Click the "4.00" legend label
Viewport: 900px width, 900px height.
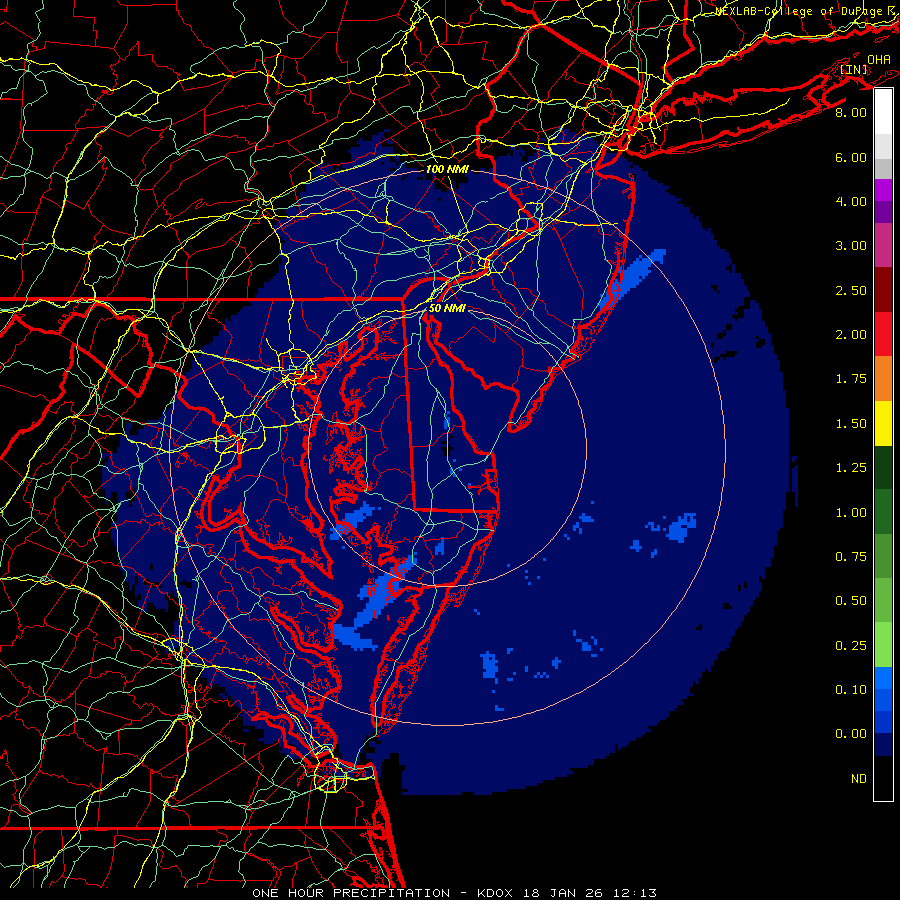pos(851,201)
